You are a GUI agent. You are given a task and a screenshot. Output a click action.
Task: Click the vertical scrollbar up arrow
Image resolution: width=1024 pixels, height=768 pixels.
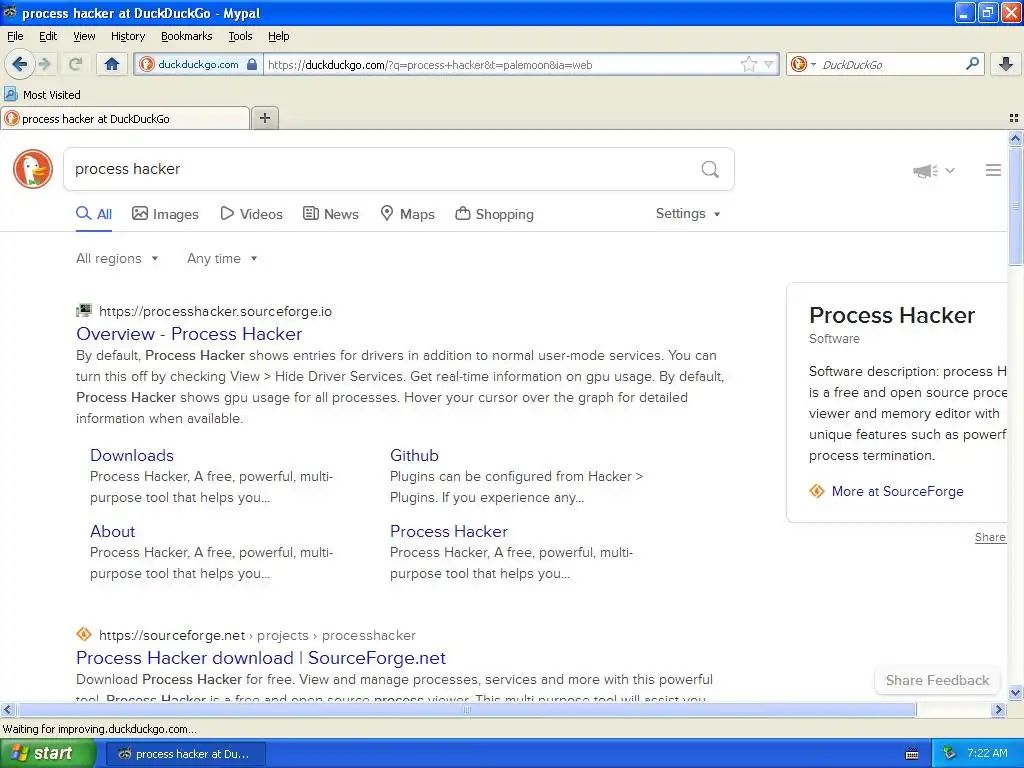pos(1015,138)
